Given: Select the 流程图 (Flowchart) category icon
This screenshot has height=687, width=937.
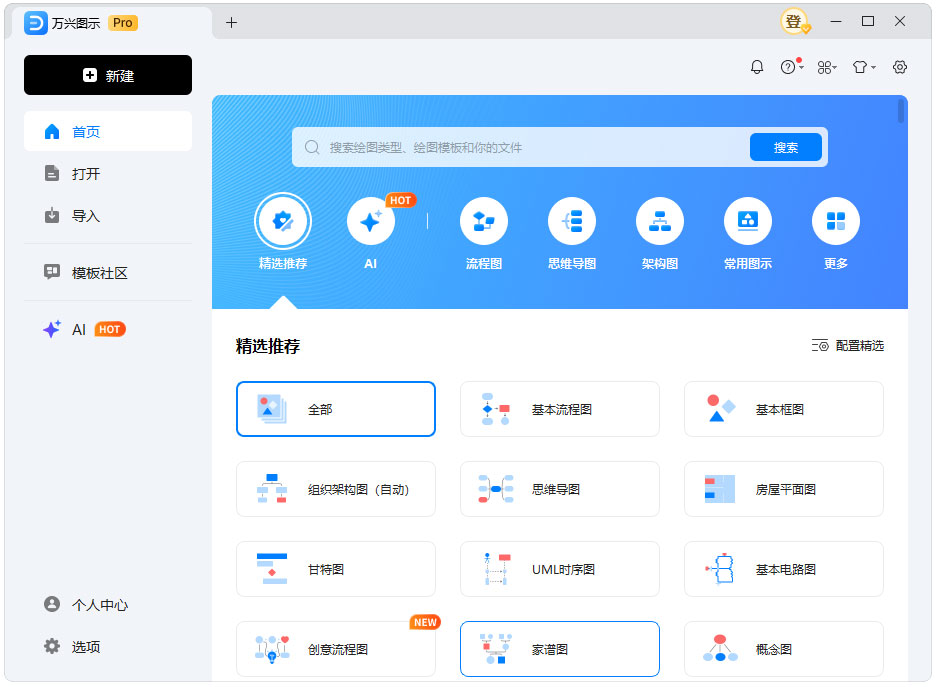Looking at the screenshot, I should tap(484, 221).
